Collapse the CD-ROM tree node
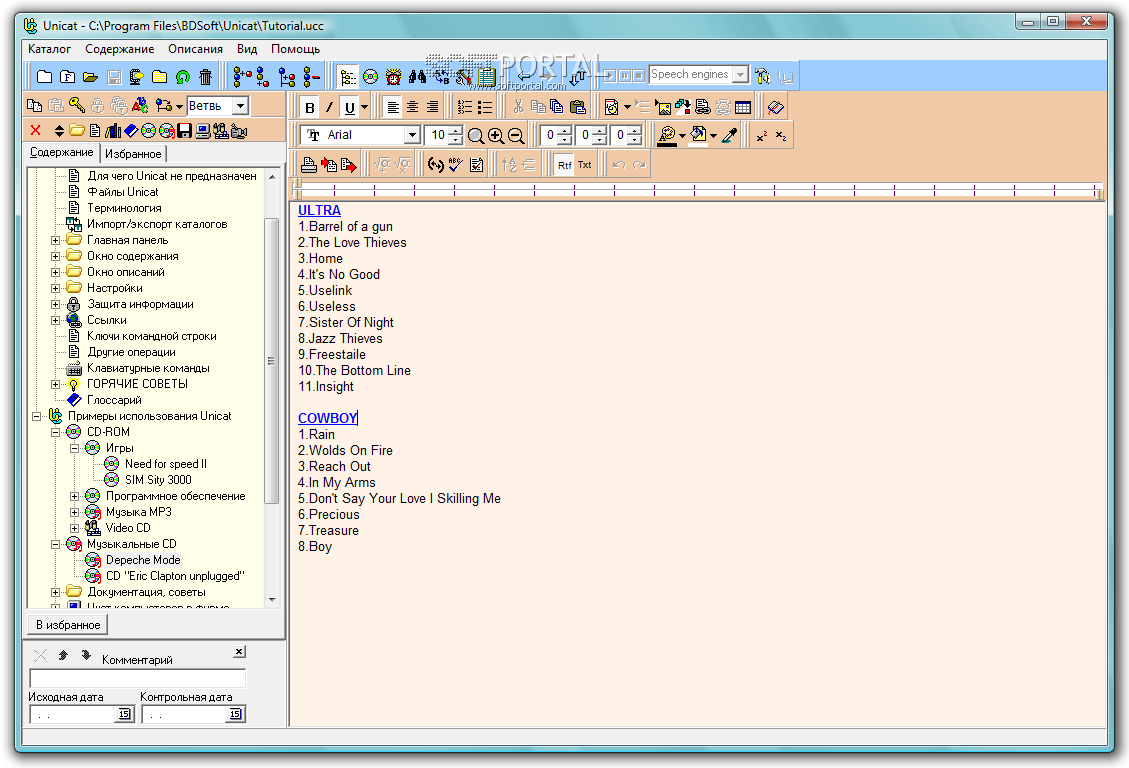Viewport: 1129px width, 768px height. 55,433
